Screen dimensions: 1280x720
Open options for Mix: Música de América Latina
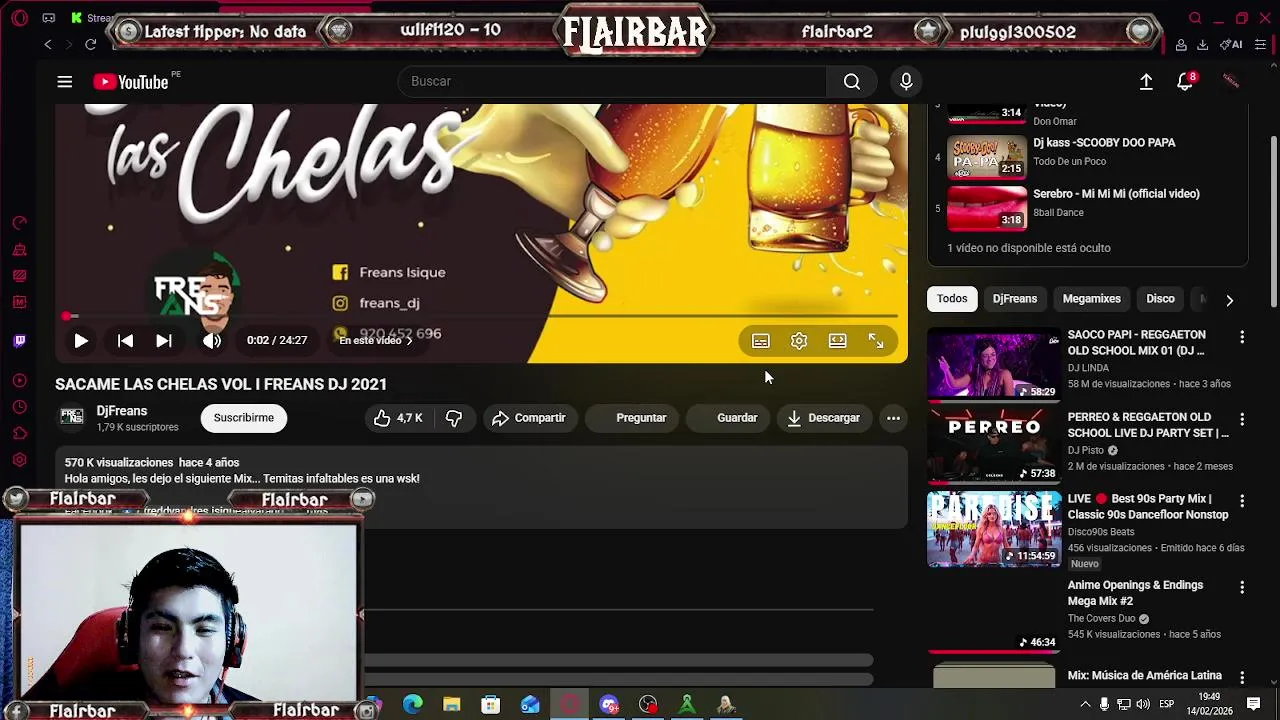point(1242,678)
